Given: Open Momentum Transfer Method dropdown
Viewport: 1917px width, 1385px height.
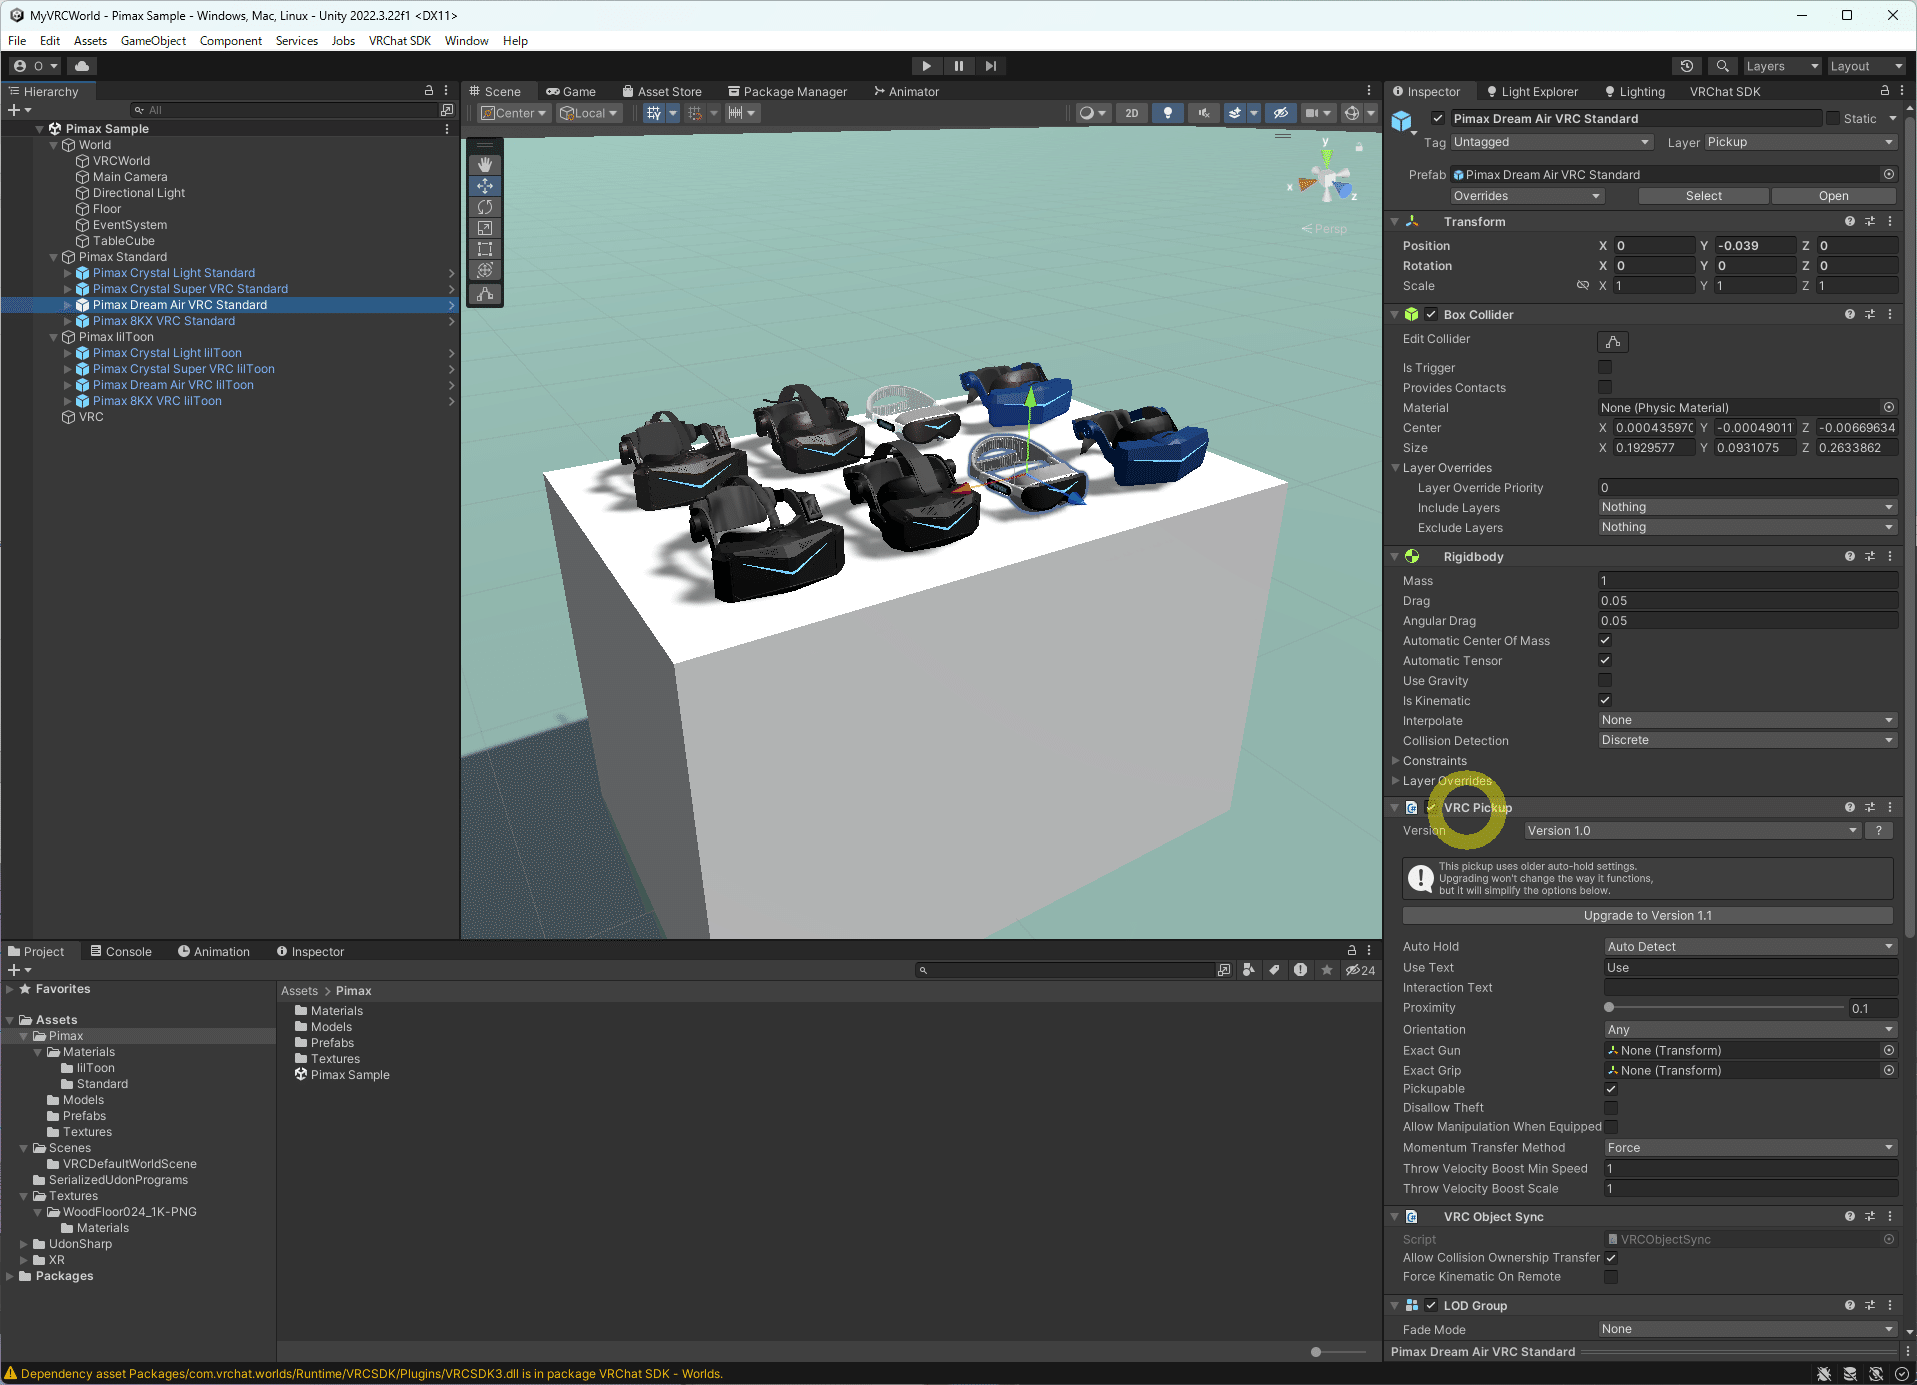Looking at the screenshot, I should 1750,1148.
